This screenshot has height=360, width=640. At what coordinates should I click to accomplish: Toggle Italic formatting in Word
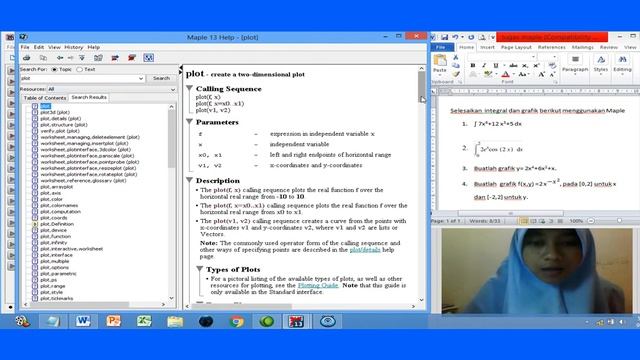(x=484, y=65)
